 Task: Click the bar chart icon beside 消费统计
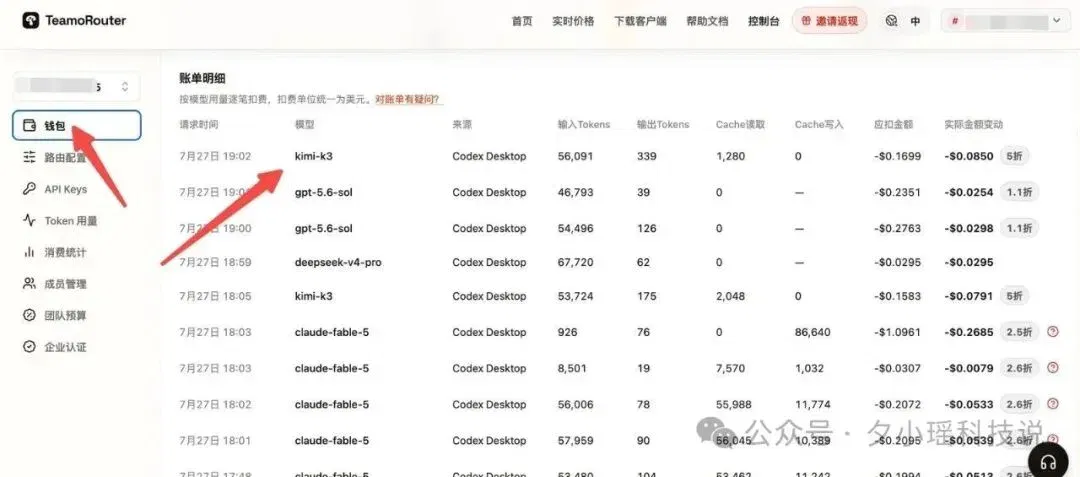click(x=30, y=252)
